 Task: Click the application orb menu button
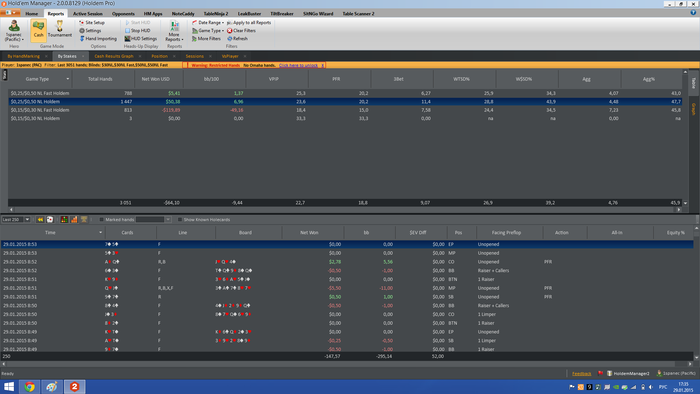click(x=10, y=13)
